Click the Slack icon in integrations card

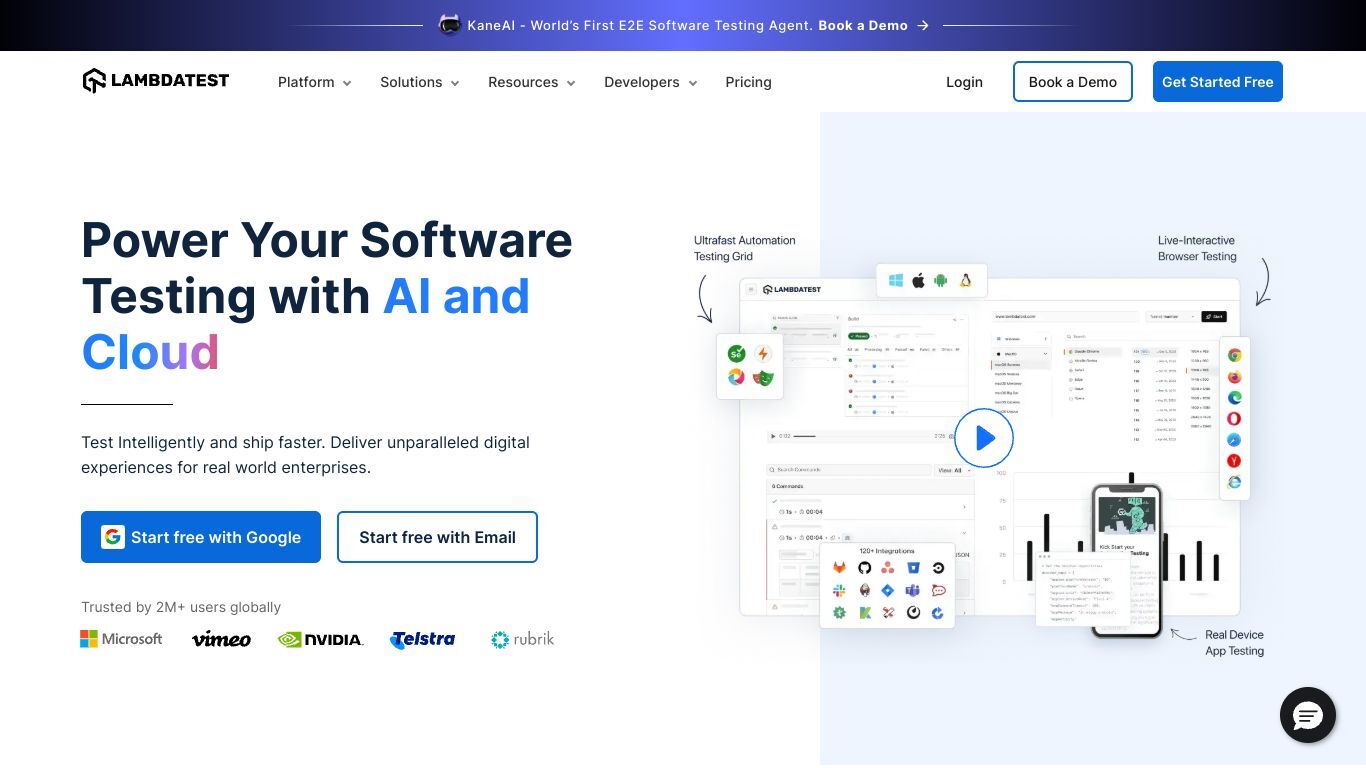[840, 591]
